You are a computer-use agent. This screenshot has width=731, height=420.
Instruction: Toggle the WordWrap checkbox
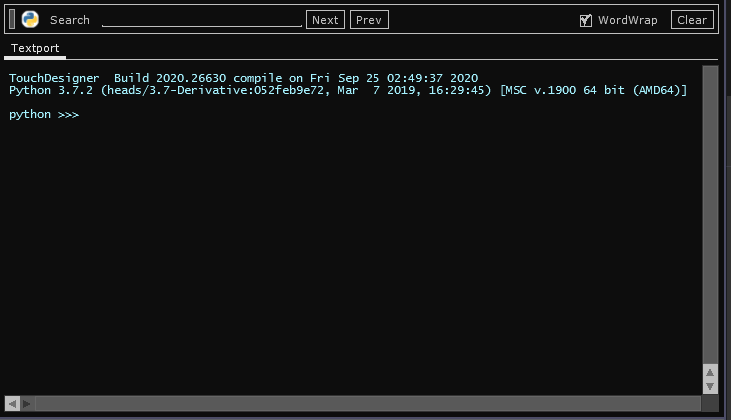[x=586, y=20]
